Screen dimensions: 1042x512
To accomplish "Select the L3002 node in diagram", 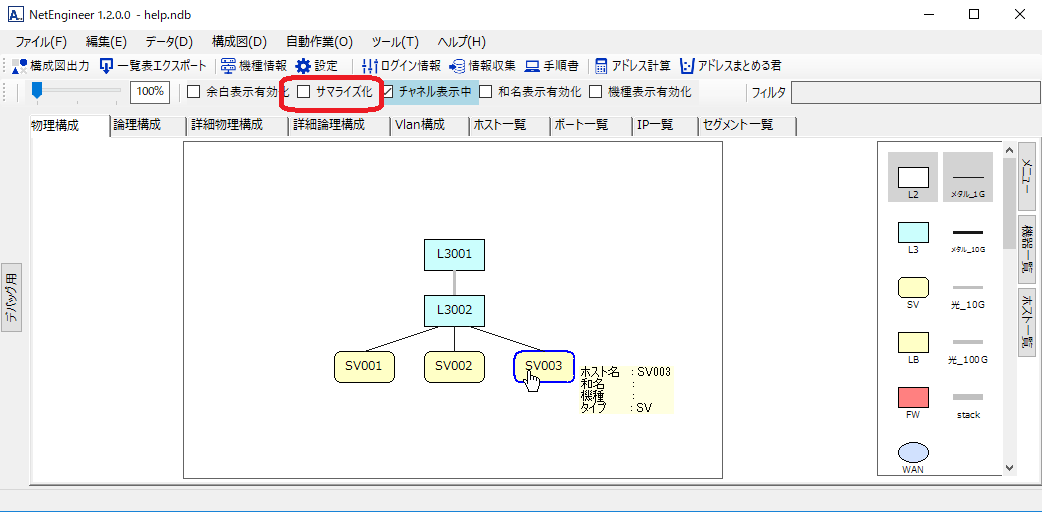I will (454, 310).
